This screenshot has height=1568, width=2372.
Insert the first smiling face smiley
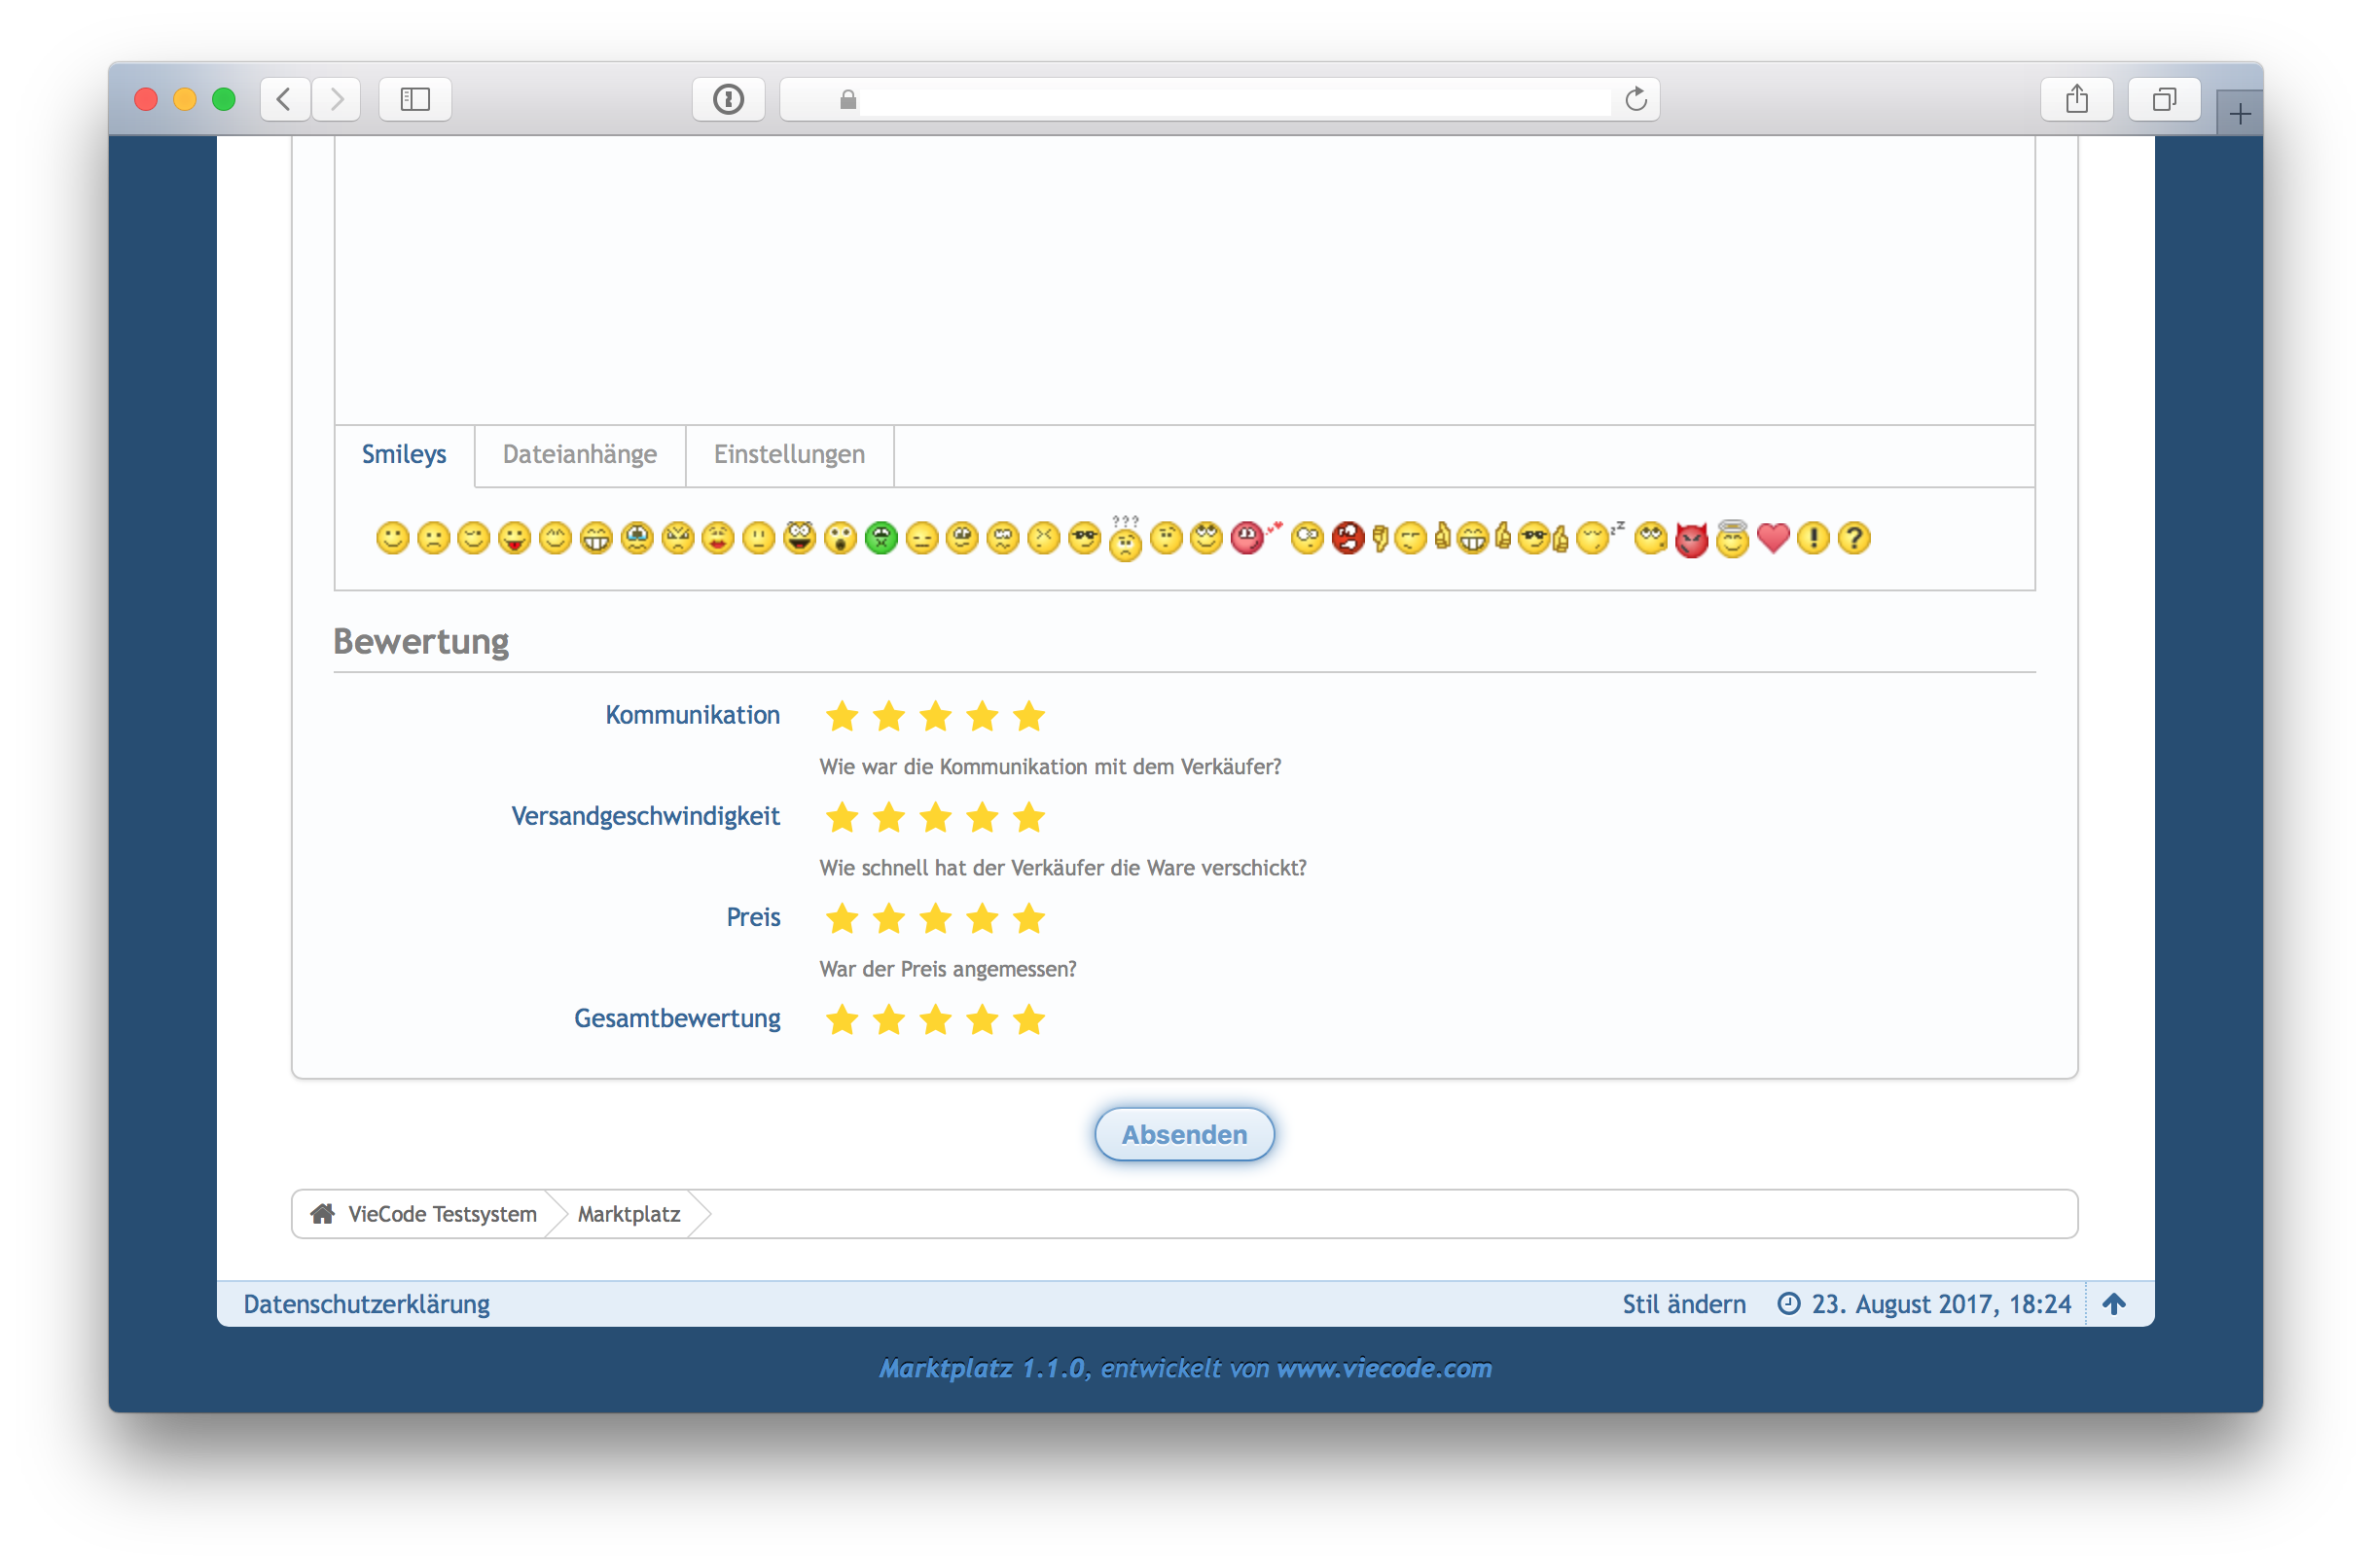(392, 538)
